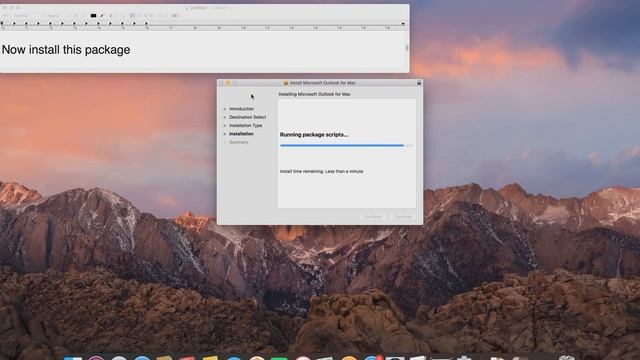Click the 'Installing Microsoft Outlook for Mac' heading
The image size is (640, 360).
314,94
